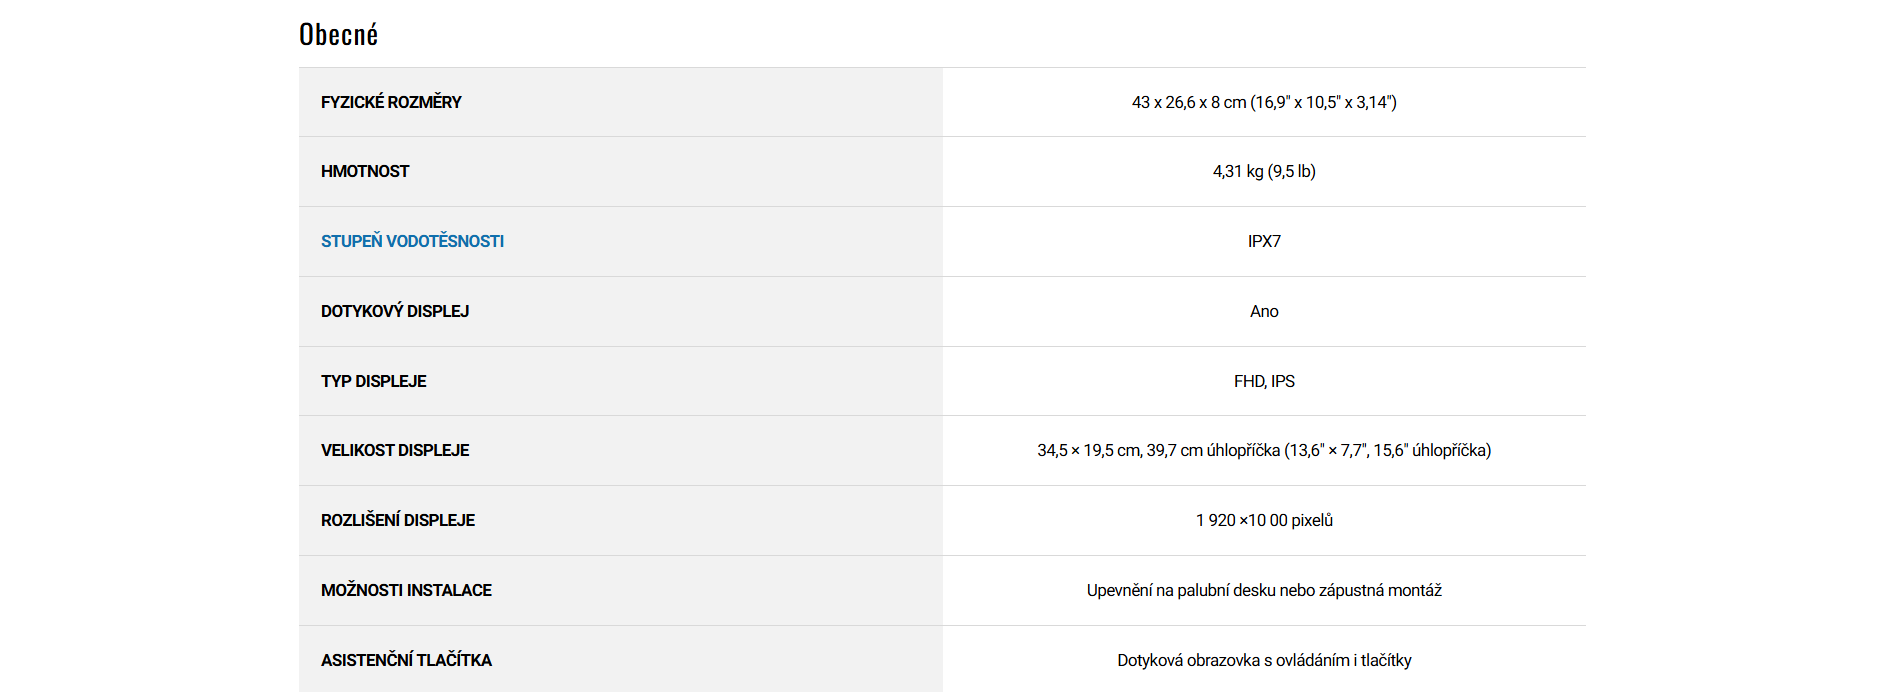The height and width of the screenshot is (692, 1887).
Task: Click the Dotyková obrazovka s ovládáním value
Action: [1264, 660]
